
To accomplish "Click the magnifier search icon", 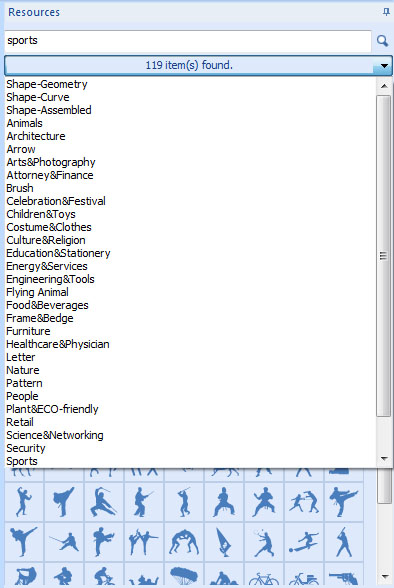I will pyautogui.click(x=382, y=40).
